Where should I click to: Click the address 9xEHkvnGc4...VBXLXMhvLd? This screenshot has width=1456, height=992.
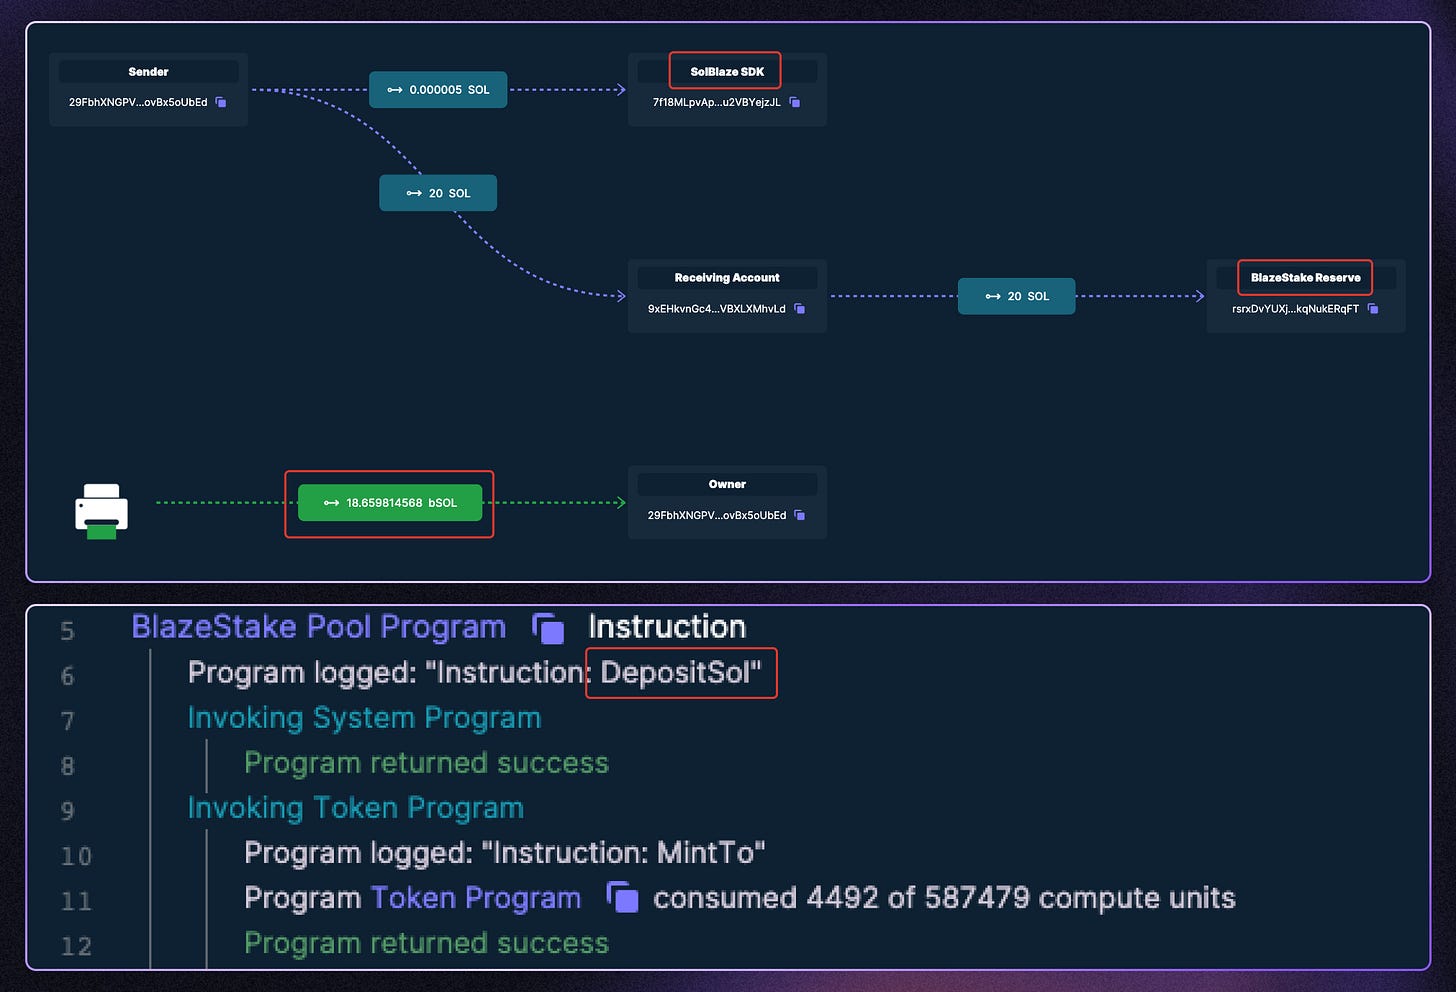point(717,309)
